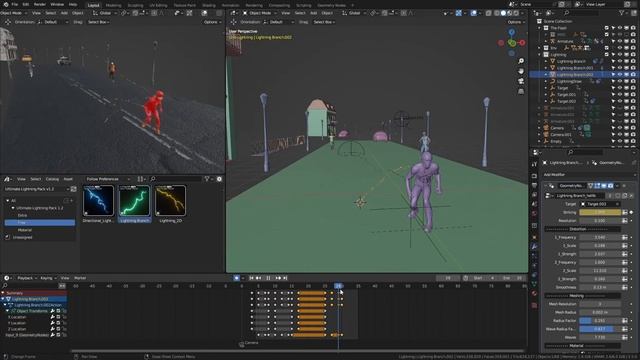The width and height of the screenshot is (640, 360).
Task: Adjust the Wave Radius Factor slider
Action: pos(600,329)
